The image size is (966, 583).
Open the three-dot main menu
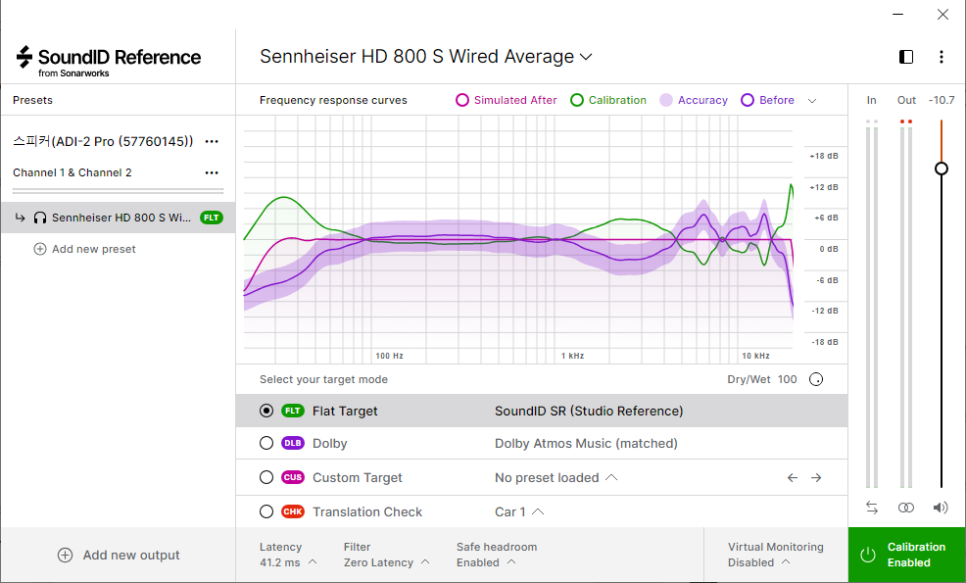pyautogui.click(x=941, y=57)
